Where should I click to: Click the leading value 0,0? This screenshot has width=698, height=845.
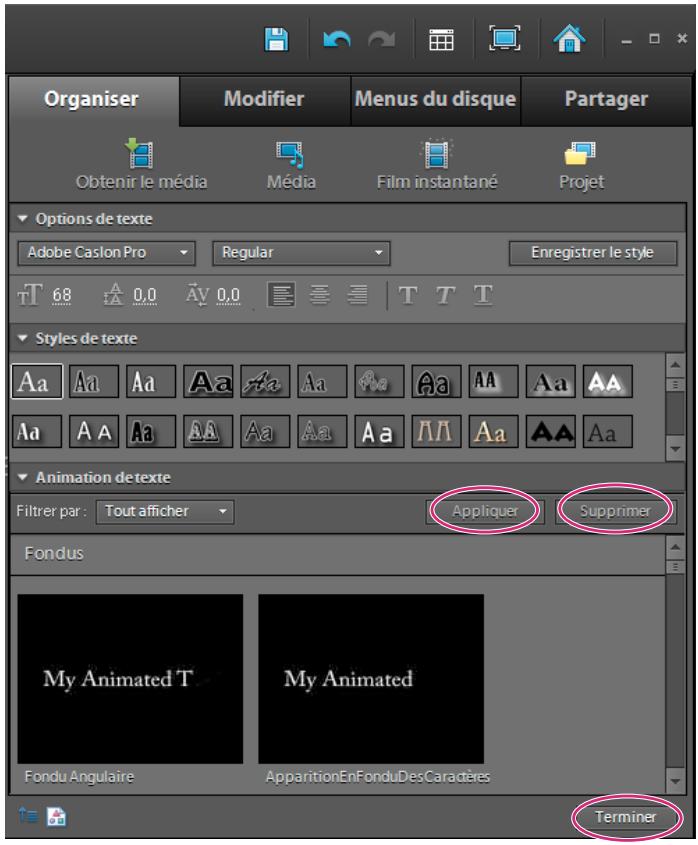pos(145,295)
